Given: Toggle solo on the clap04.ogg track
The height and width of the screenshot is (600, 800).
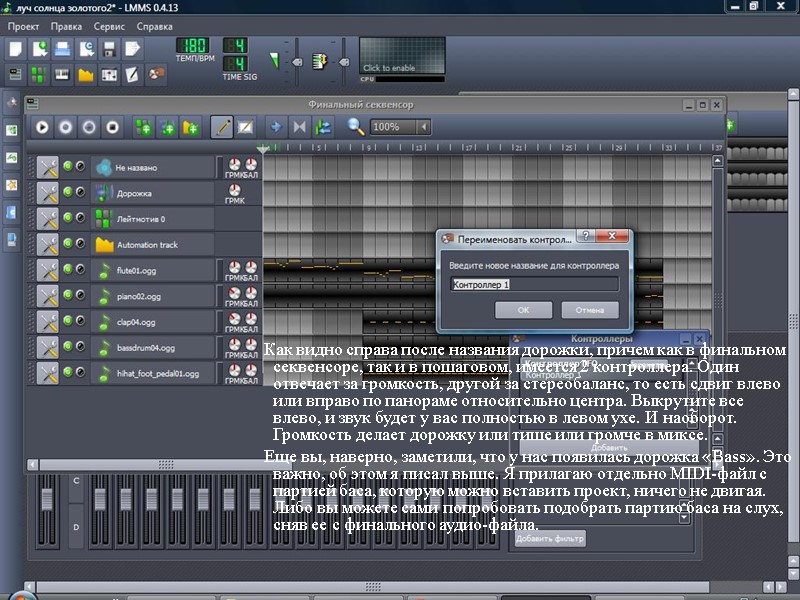Looking at the screenshot, I should [80, 322].
